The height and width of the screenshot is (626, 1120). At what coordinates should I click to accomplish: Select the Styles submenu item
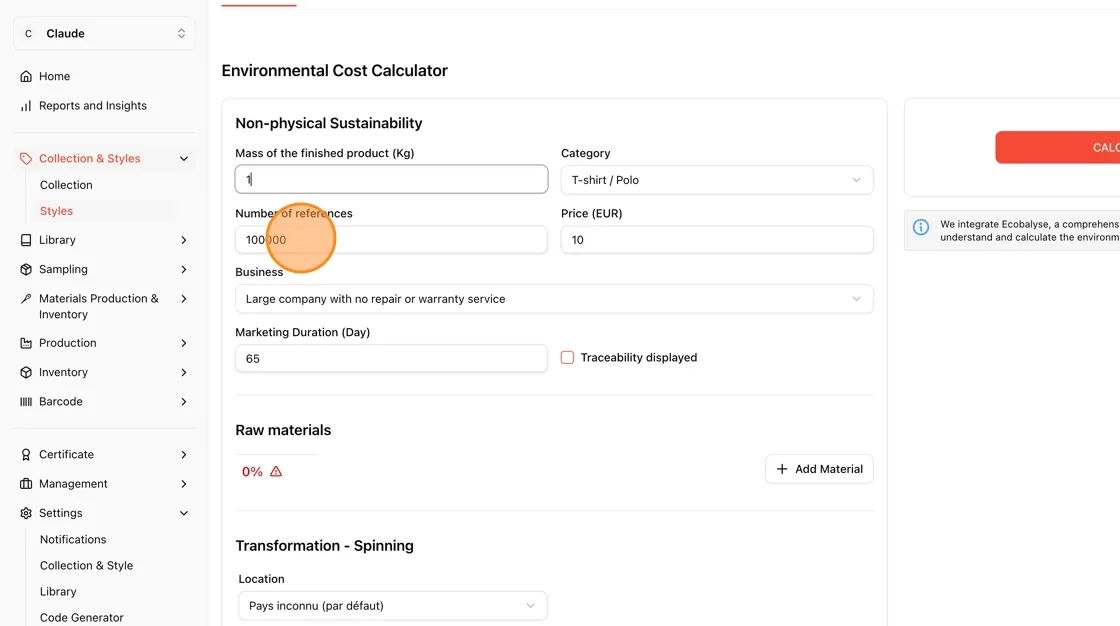click(56, 211)
